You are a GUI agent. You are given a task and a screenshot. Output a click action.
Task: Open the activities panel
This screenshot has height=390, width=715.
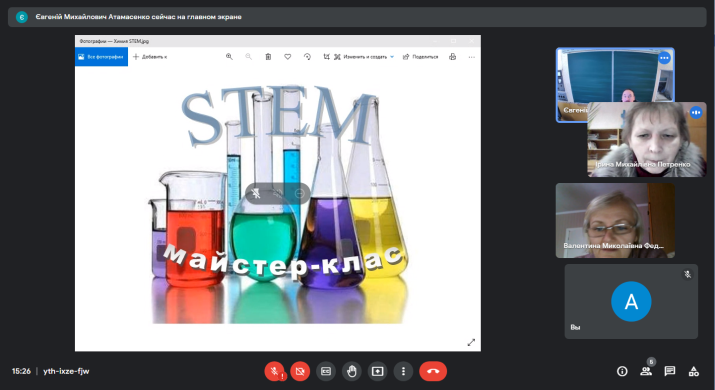[694, 371]
